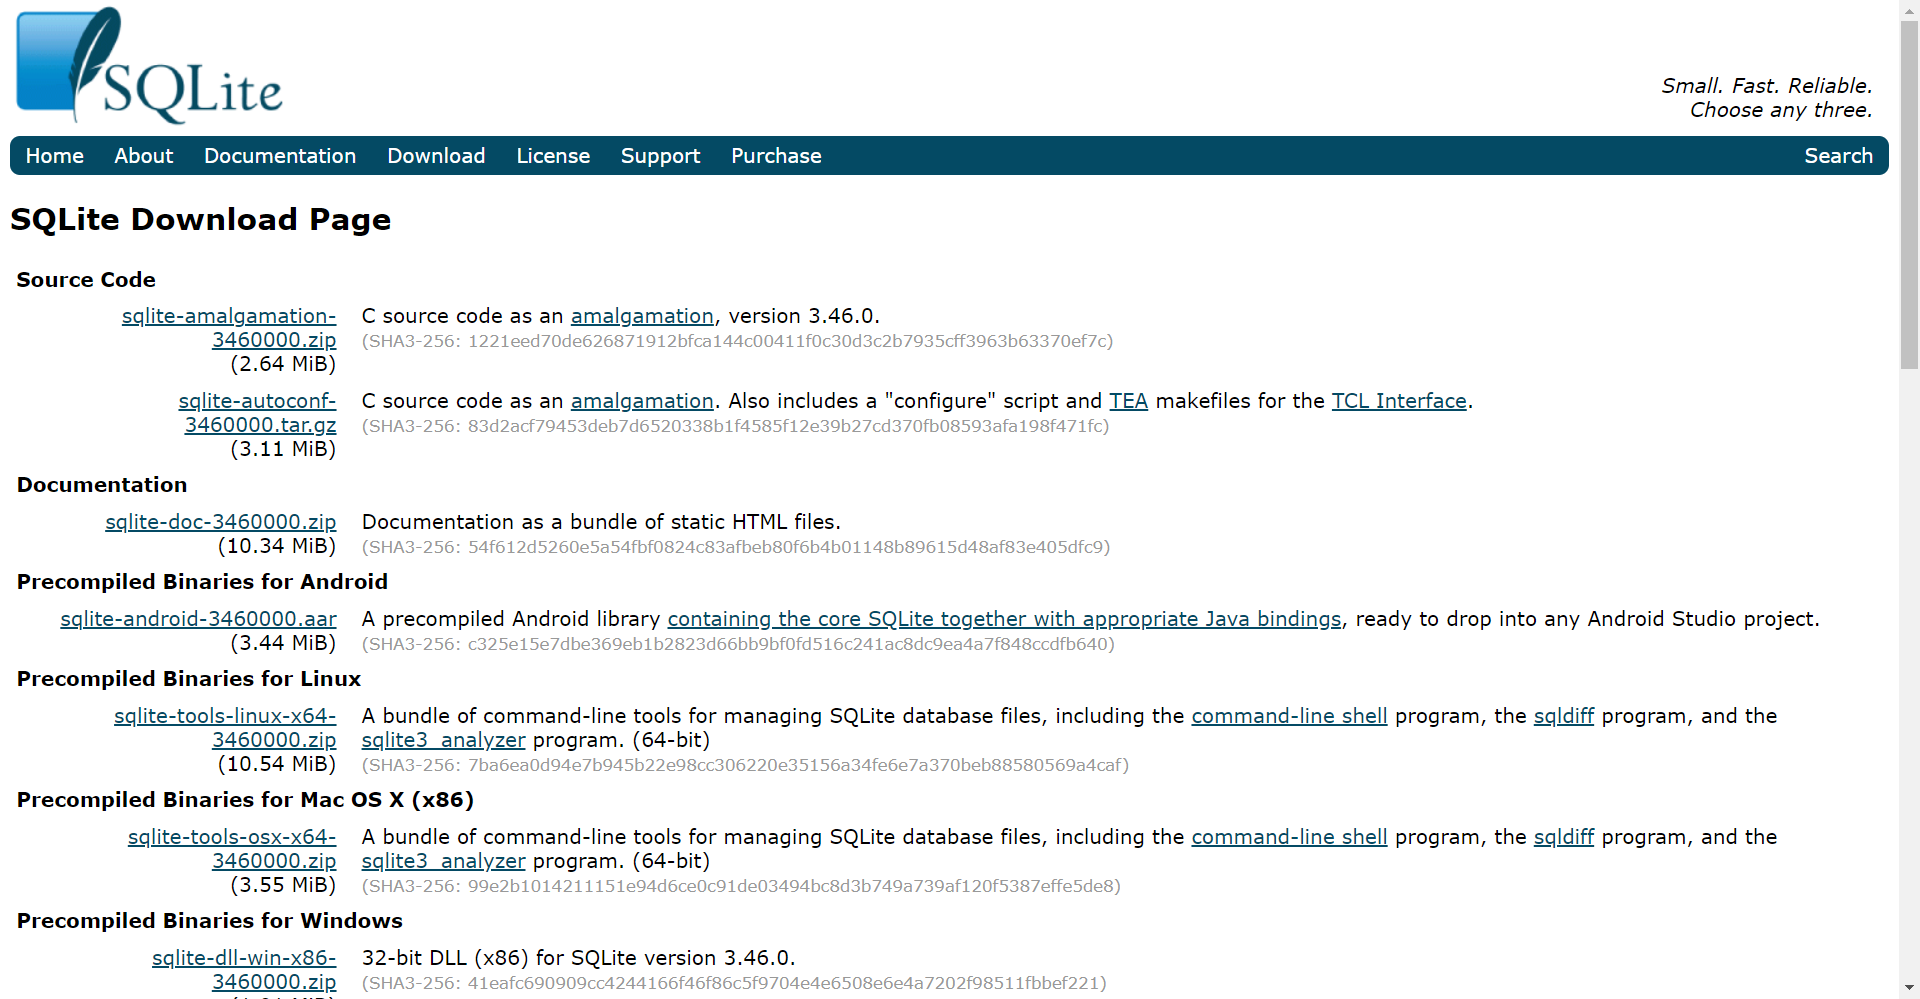Open the Support menu item
Image resolution: width=1920 pixels, height=999 pixels.
coord(660,156)
